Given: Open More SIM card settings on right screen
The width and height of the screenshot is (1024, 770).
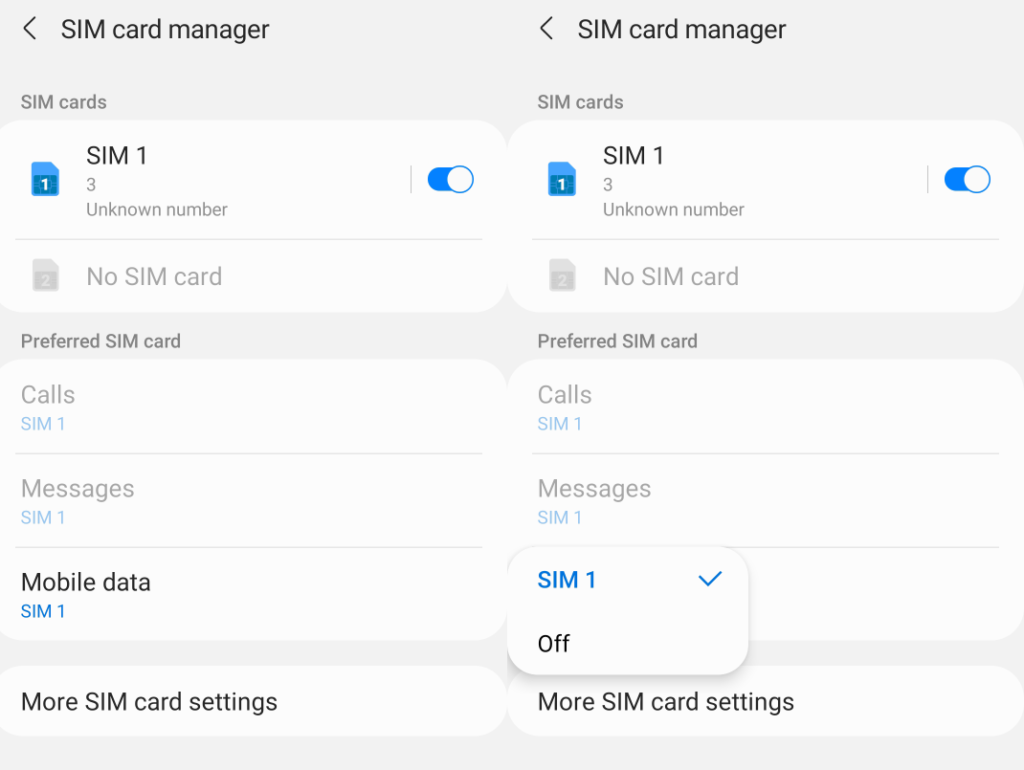Looking at the screenshot, I should point(765,701).
